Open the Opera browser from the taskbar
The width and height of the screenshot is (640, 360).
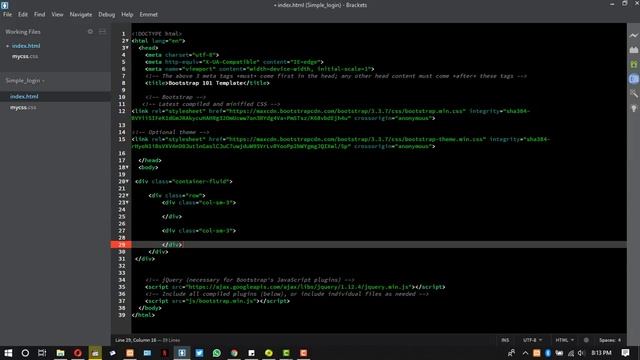pos(78,353)
